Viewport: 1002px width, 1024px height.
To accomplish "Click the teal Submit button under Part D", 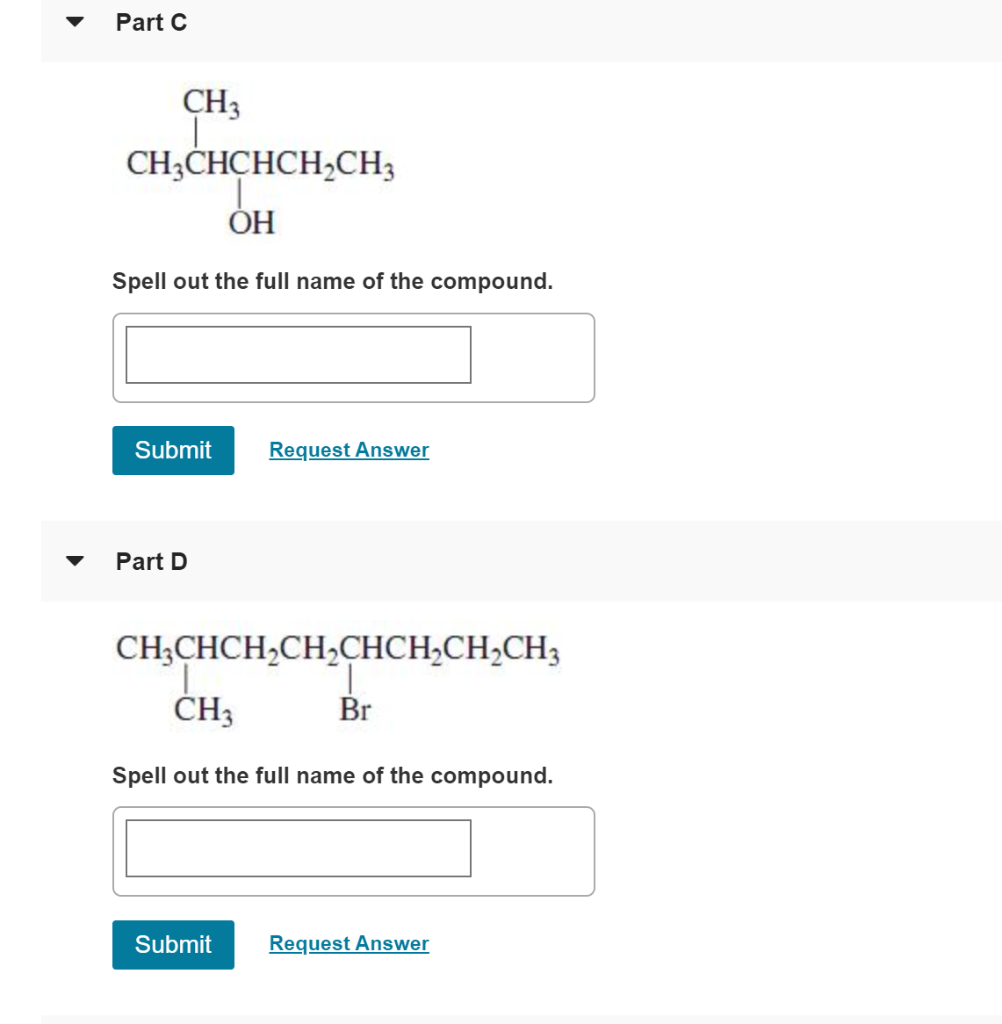I will [x=172, y=944].
